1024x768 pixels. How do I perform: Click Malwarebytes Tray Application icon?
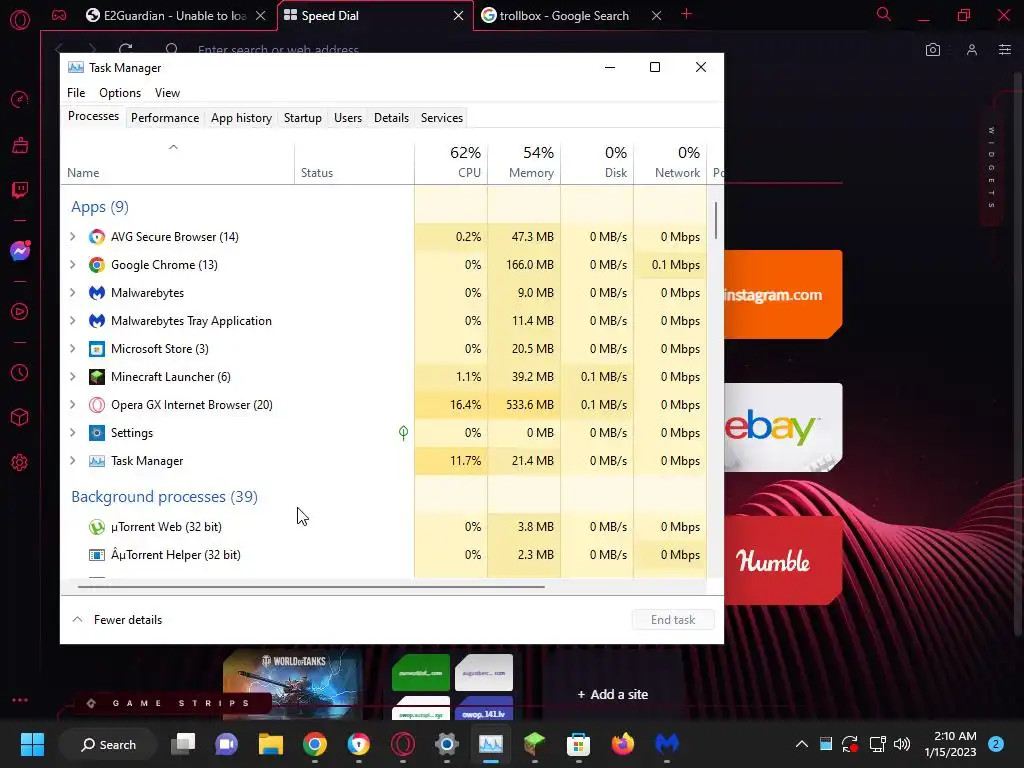click(x=97, y=321)
